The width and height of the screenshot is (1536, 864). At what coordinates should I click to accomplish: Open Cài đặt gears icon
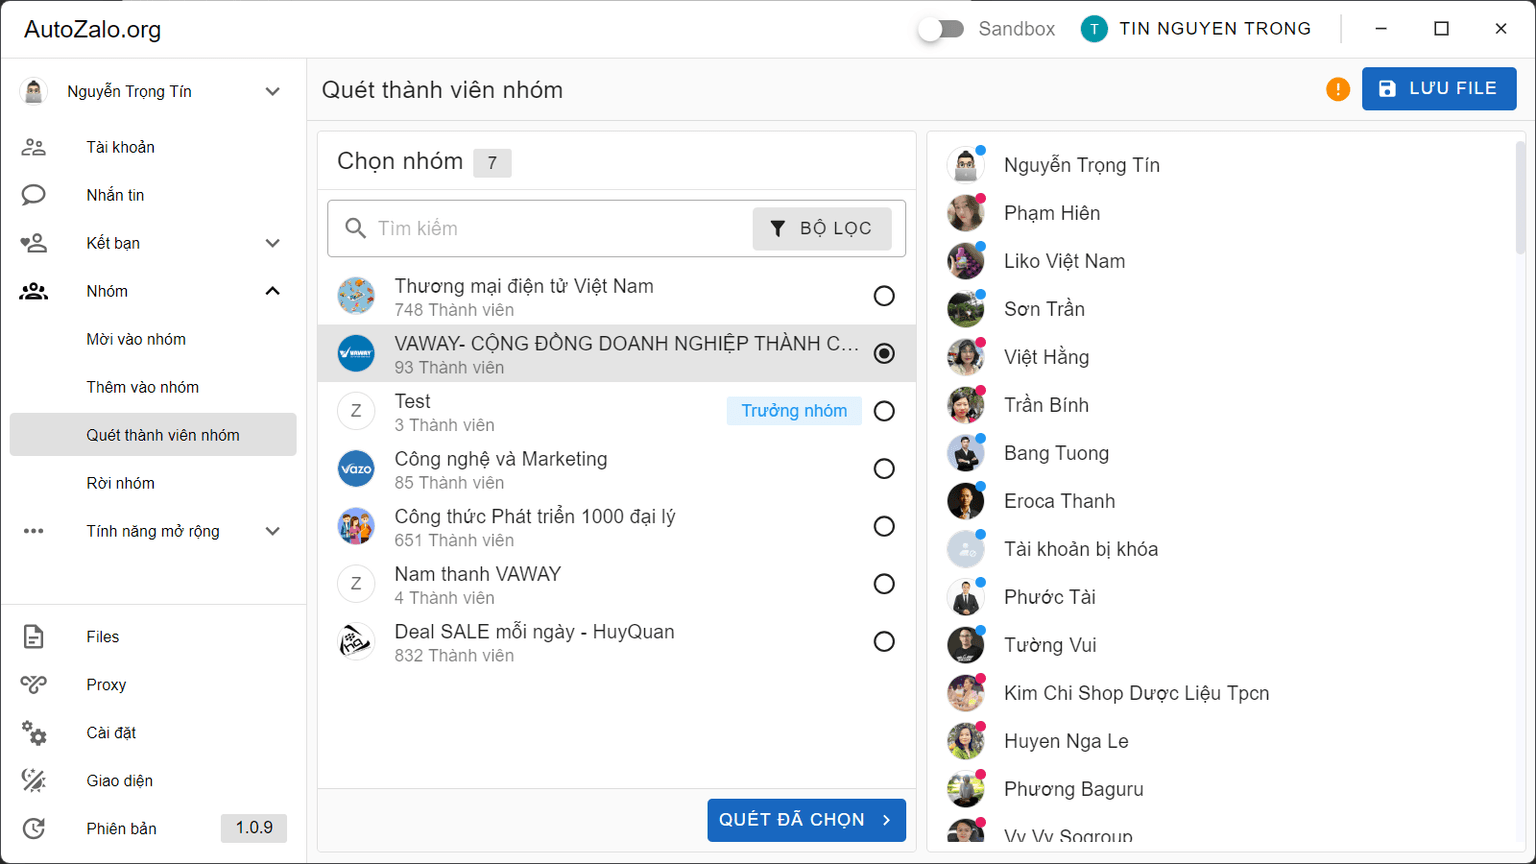(34, 733)
